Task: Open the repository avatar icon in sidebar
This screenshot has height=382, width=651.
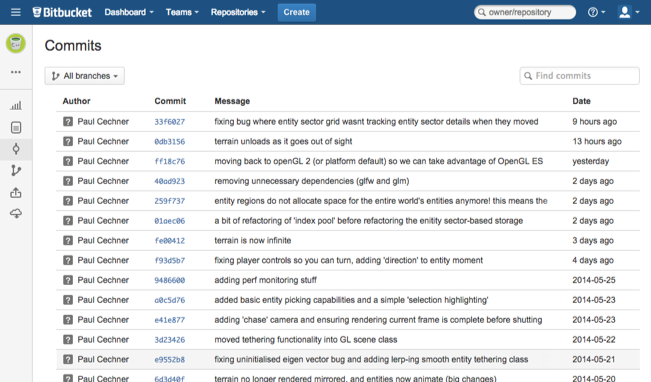Action: click(16, 43)
